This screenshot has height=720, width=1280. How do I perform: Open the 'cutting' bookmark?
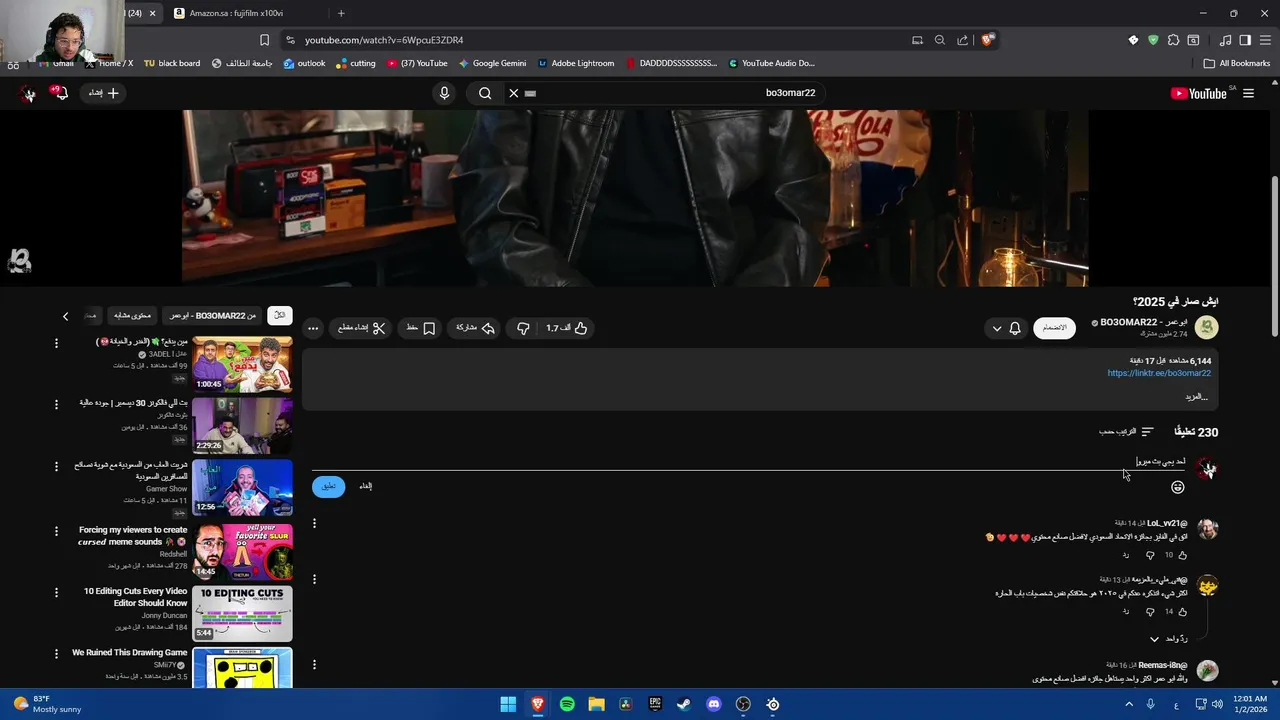pos(356,63)
